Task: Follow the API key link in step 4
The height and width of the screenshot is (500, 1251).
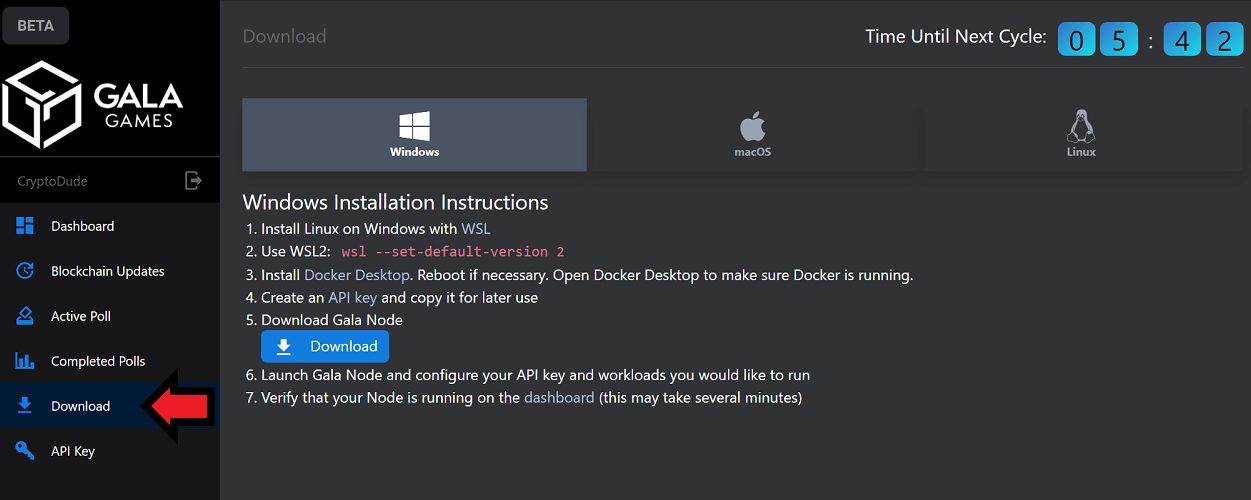Action: click(x=353, y=298)
